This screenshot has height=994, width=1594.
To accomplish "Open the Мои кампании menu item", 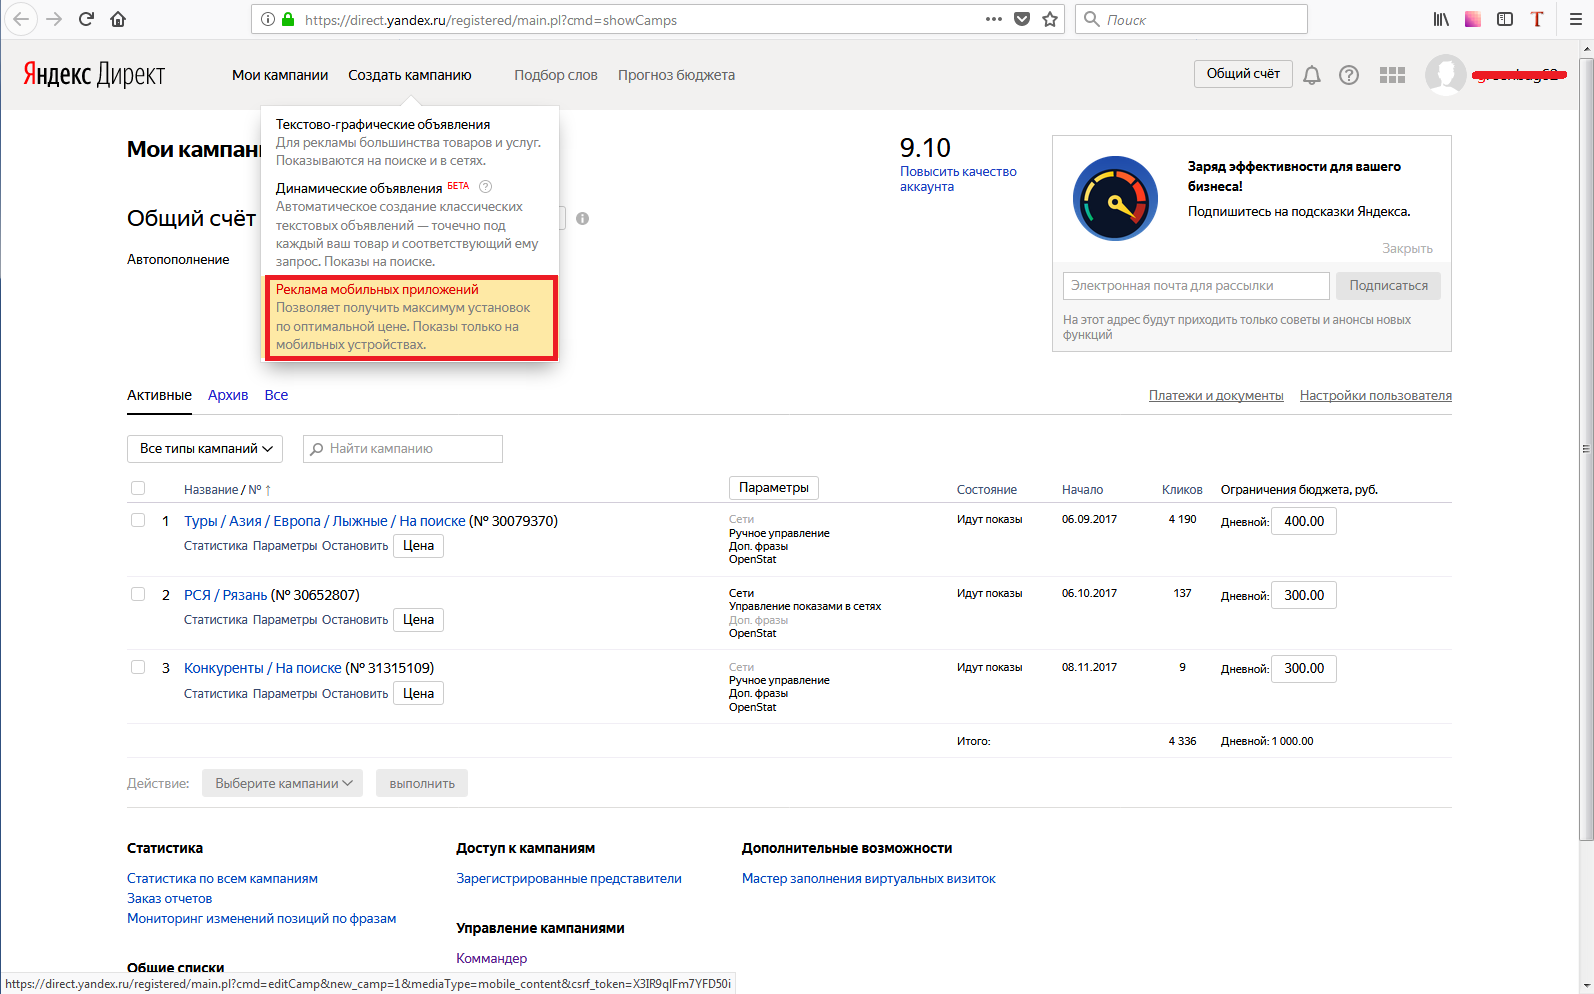I will click(x=280, y=75).
